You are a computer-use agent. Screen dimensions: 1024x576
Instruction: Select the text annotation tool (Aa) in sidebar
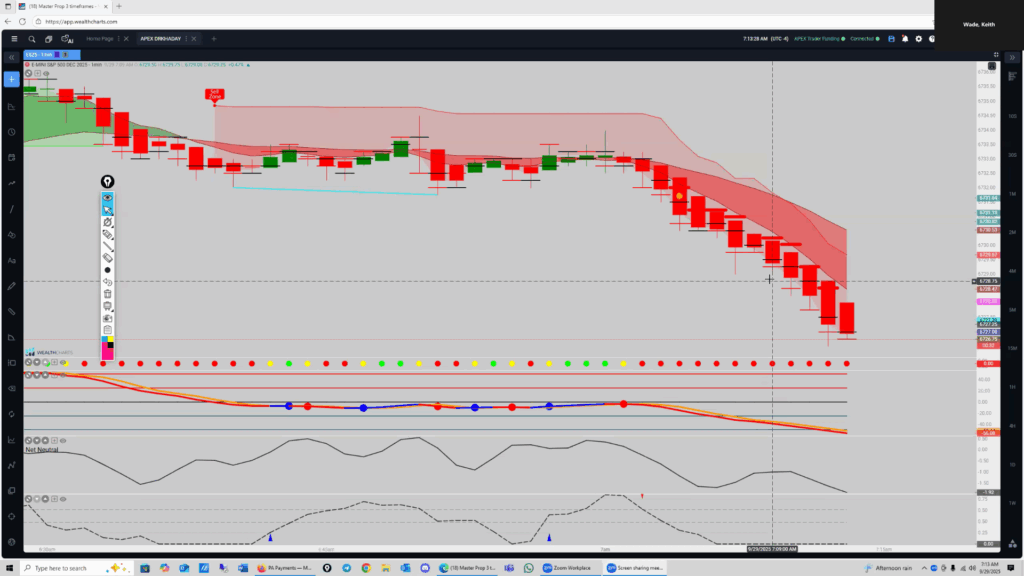point(12,260)
